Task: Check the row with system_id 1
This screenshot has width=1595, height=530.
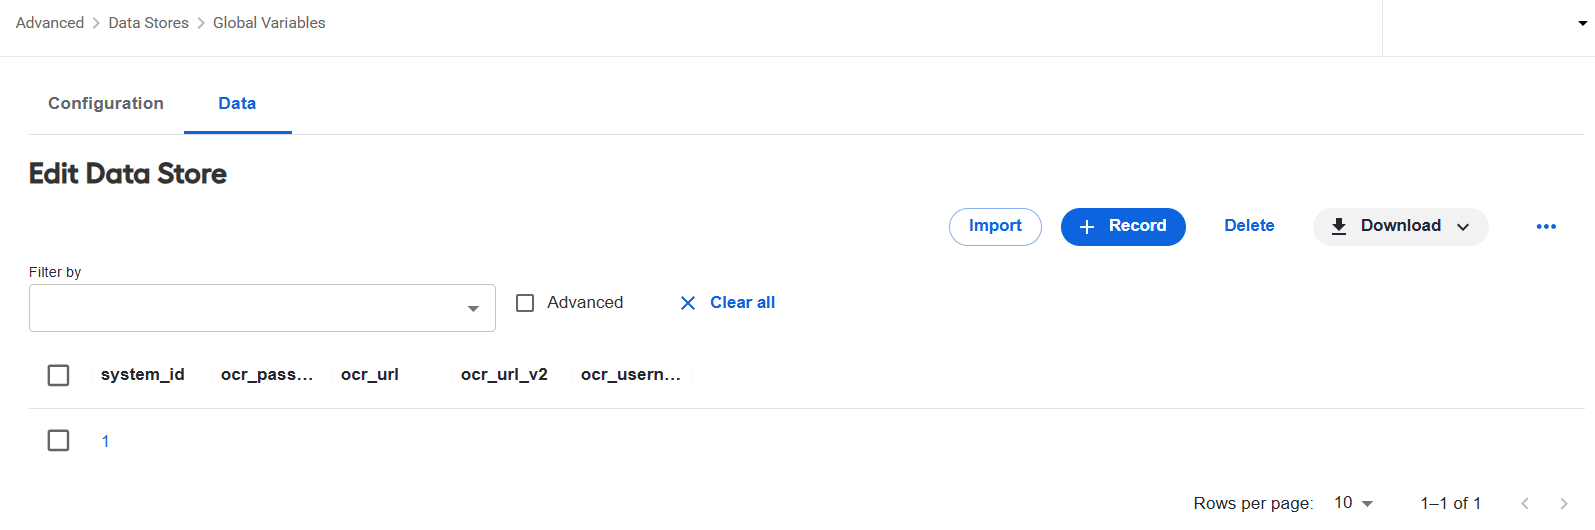Action: pyautogui.click(x=59, y=440)
